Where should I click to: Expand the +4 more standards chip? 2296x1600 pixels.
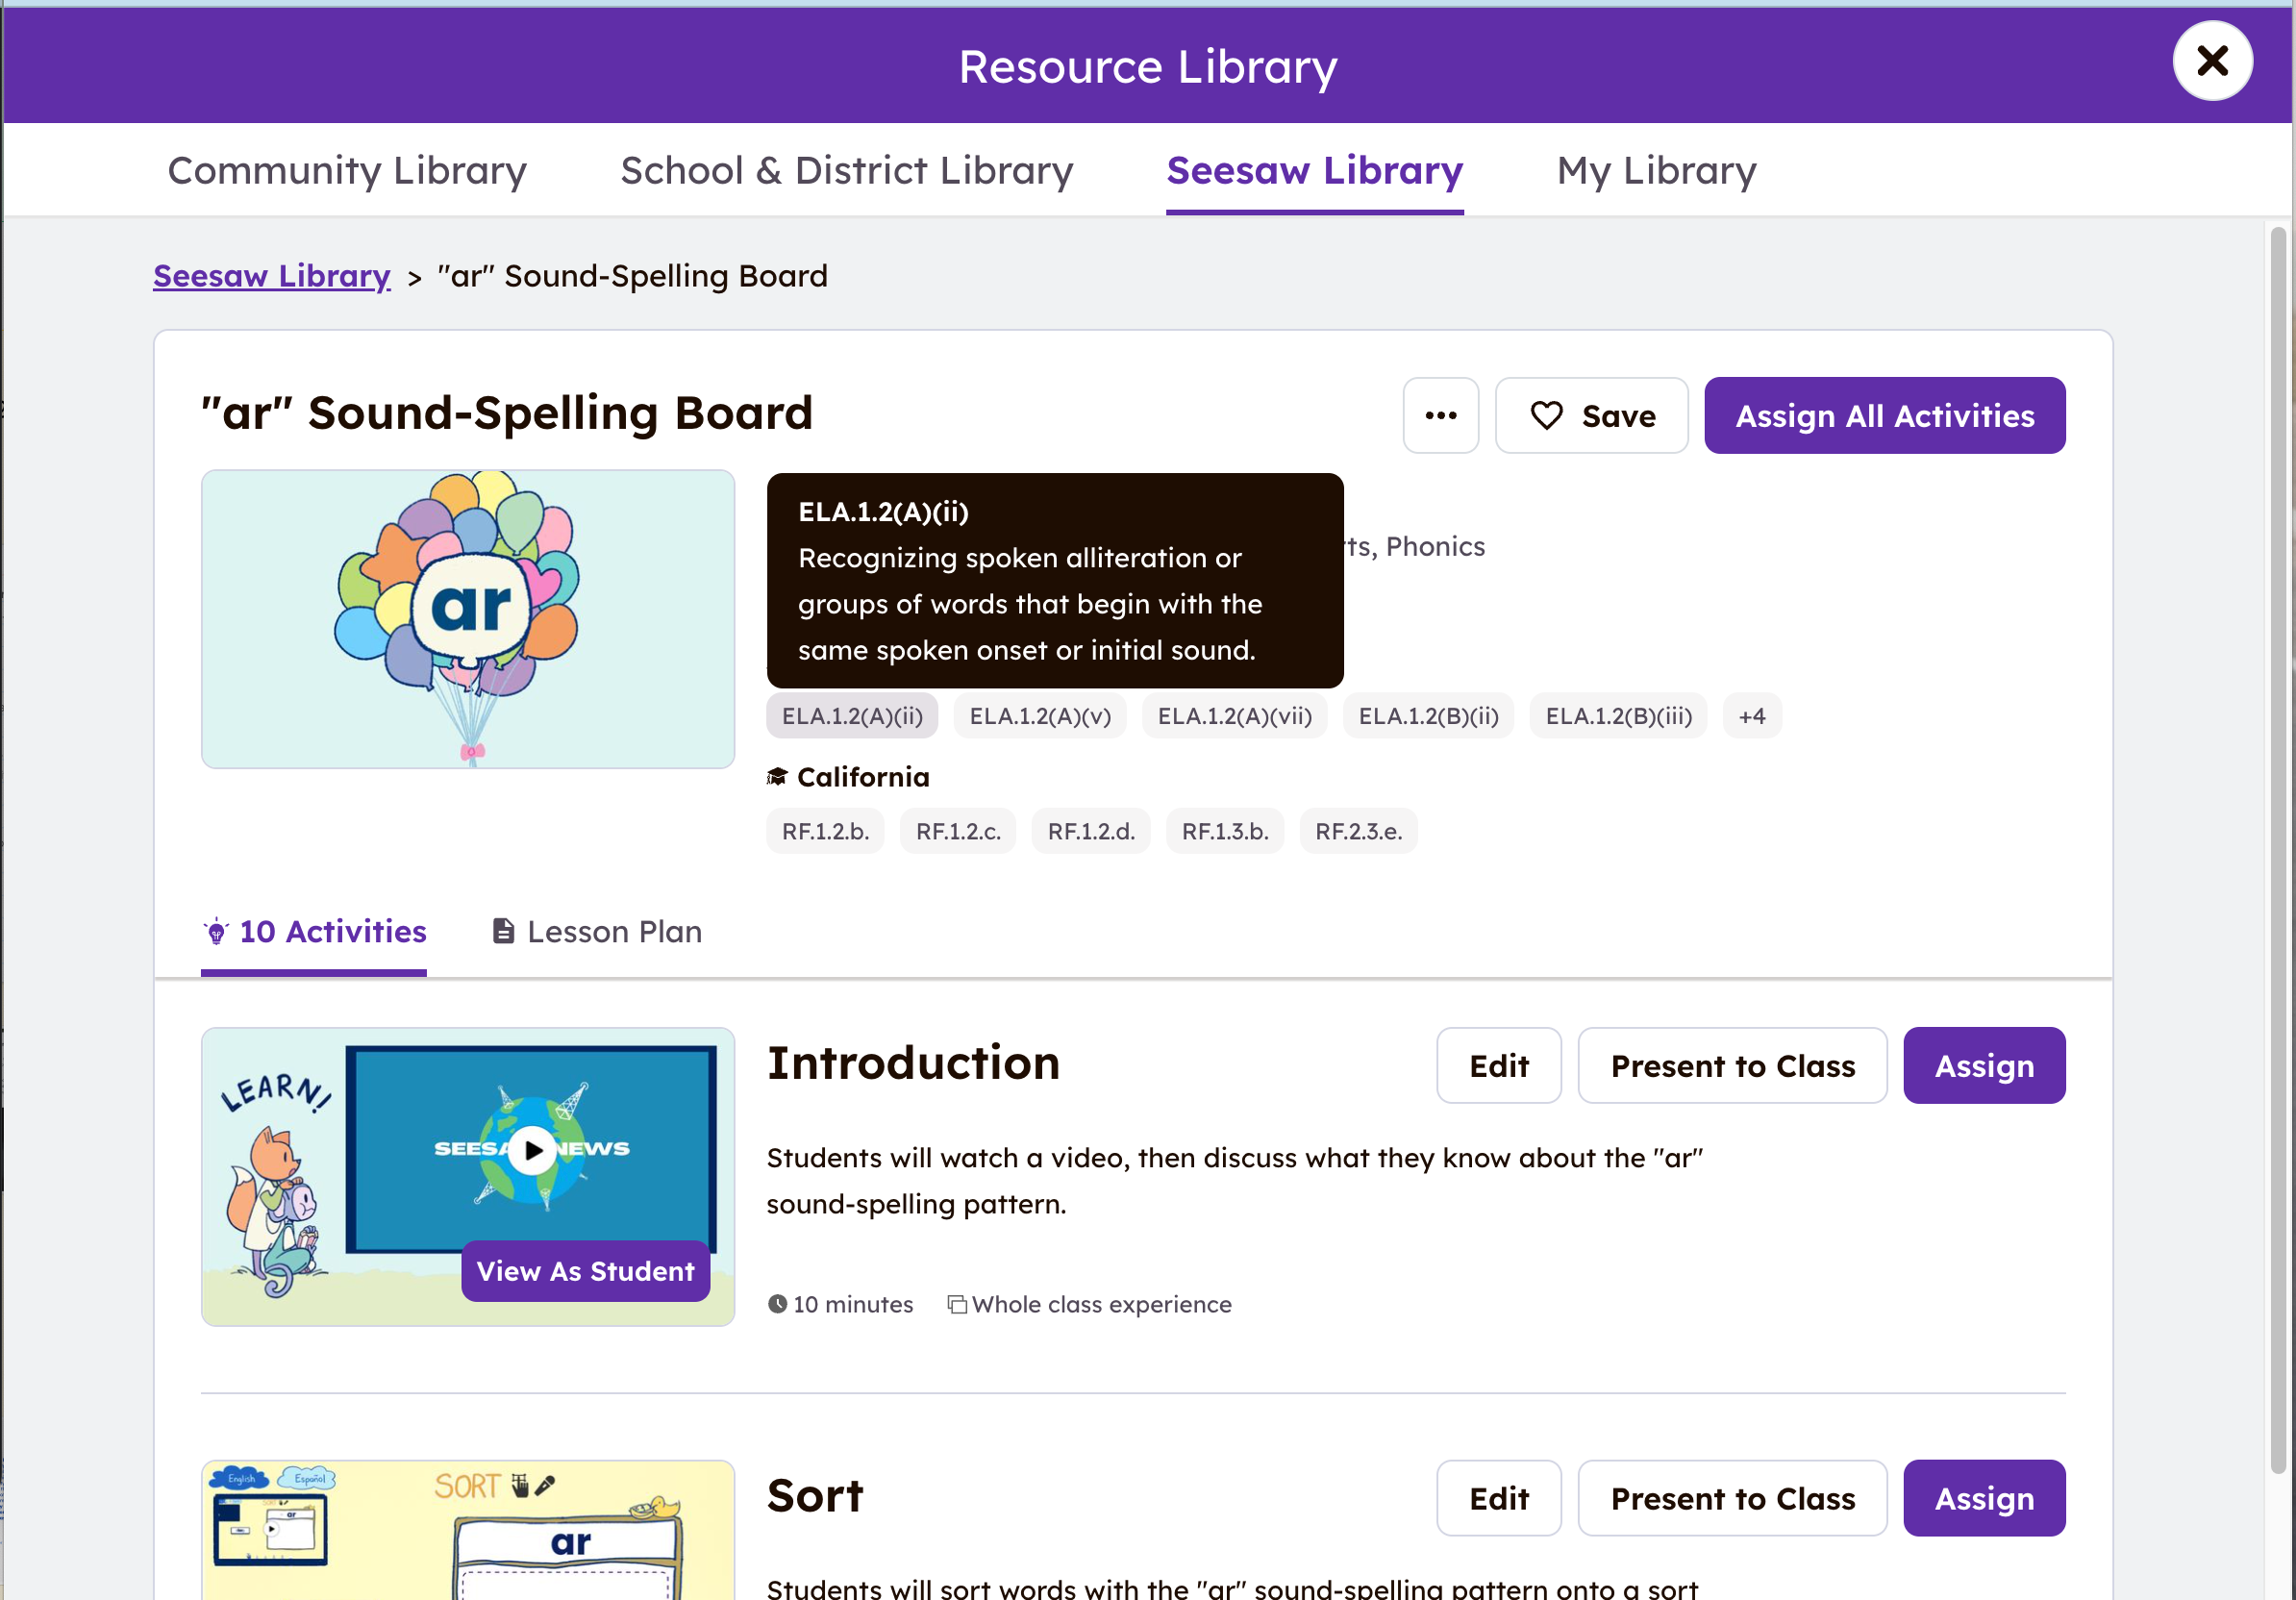(1751, 716)
